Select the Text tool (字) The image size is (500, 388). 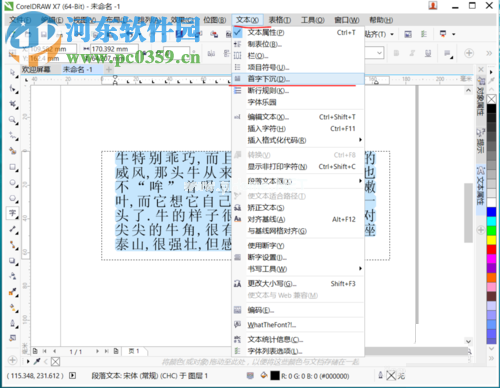click(x=13, y=213)
